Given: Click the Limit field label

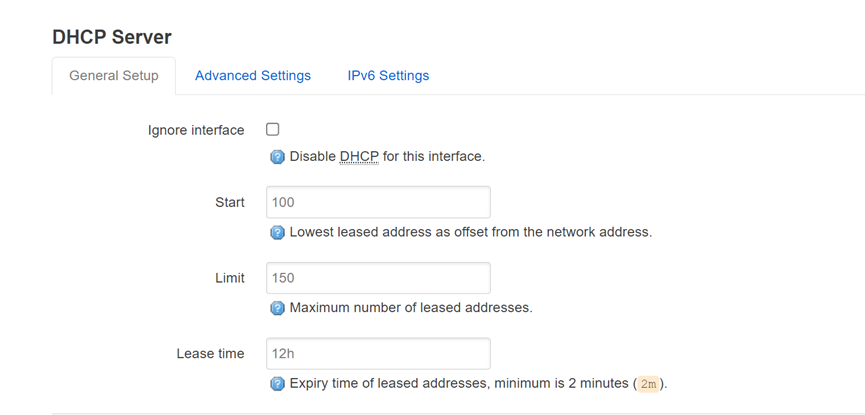Looking at the screenshot, I should (x=230, y=278).
